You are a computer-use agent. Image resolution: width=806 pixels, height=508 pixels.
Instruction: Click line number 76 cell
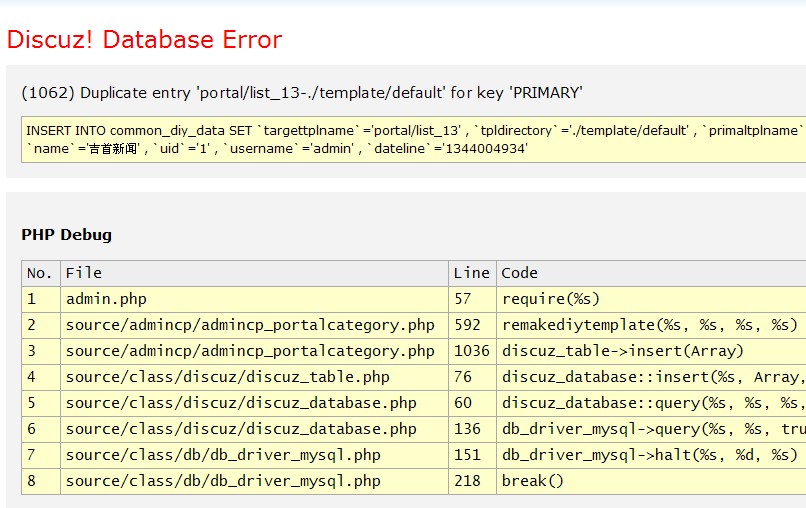(x=472, y=377)
